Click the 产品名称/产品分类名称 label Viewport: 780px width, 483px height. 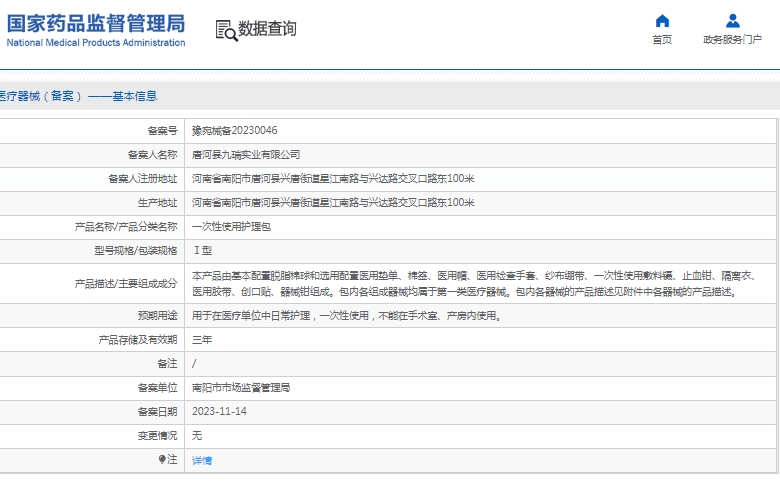[126, 227]
